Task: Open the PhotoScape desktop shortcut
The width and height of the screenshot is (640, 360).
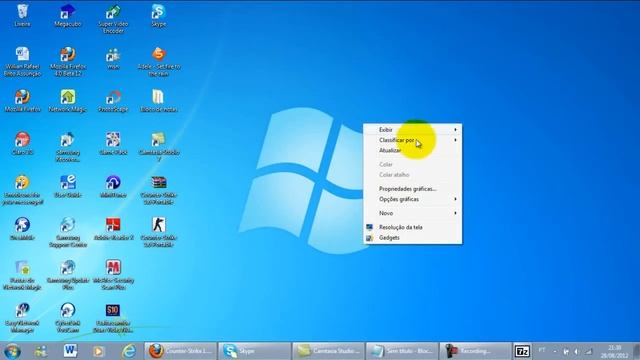Action: pyautogui.click(x=113, y=101)
